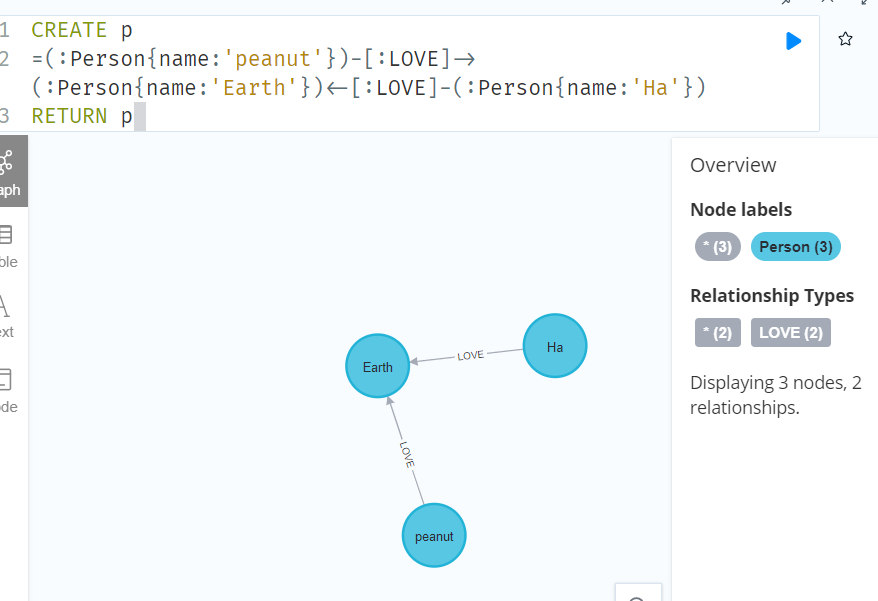The image size is (878, 601).
Task: Select the * (3) node label pill
Action: point(717,246)
